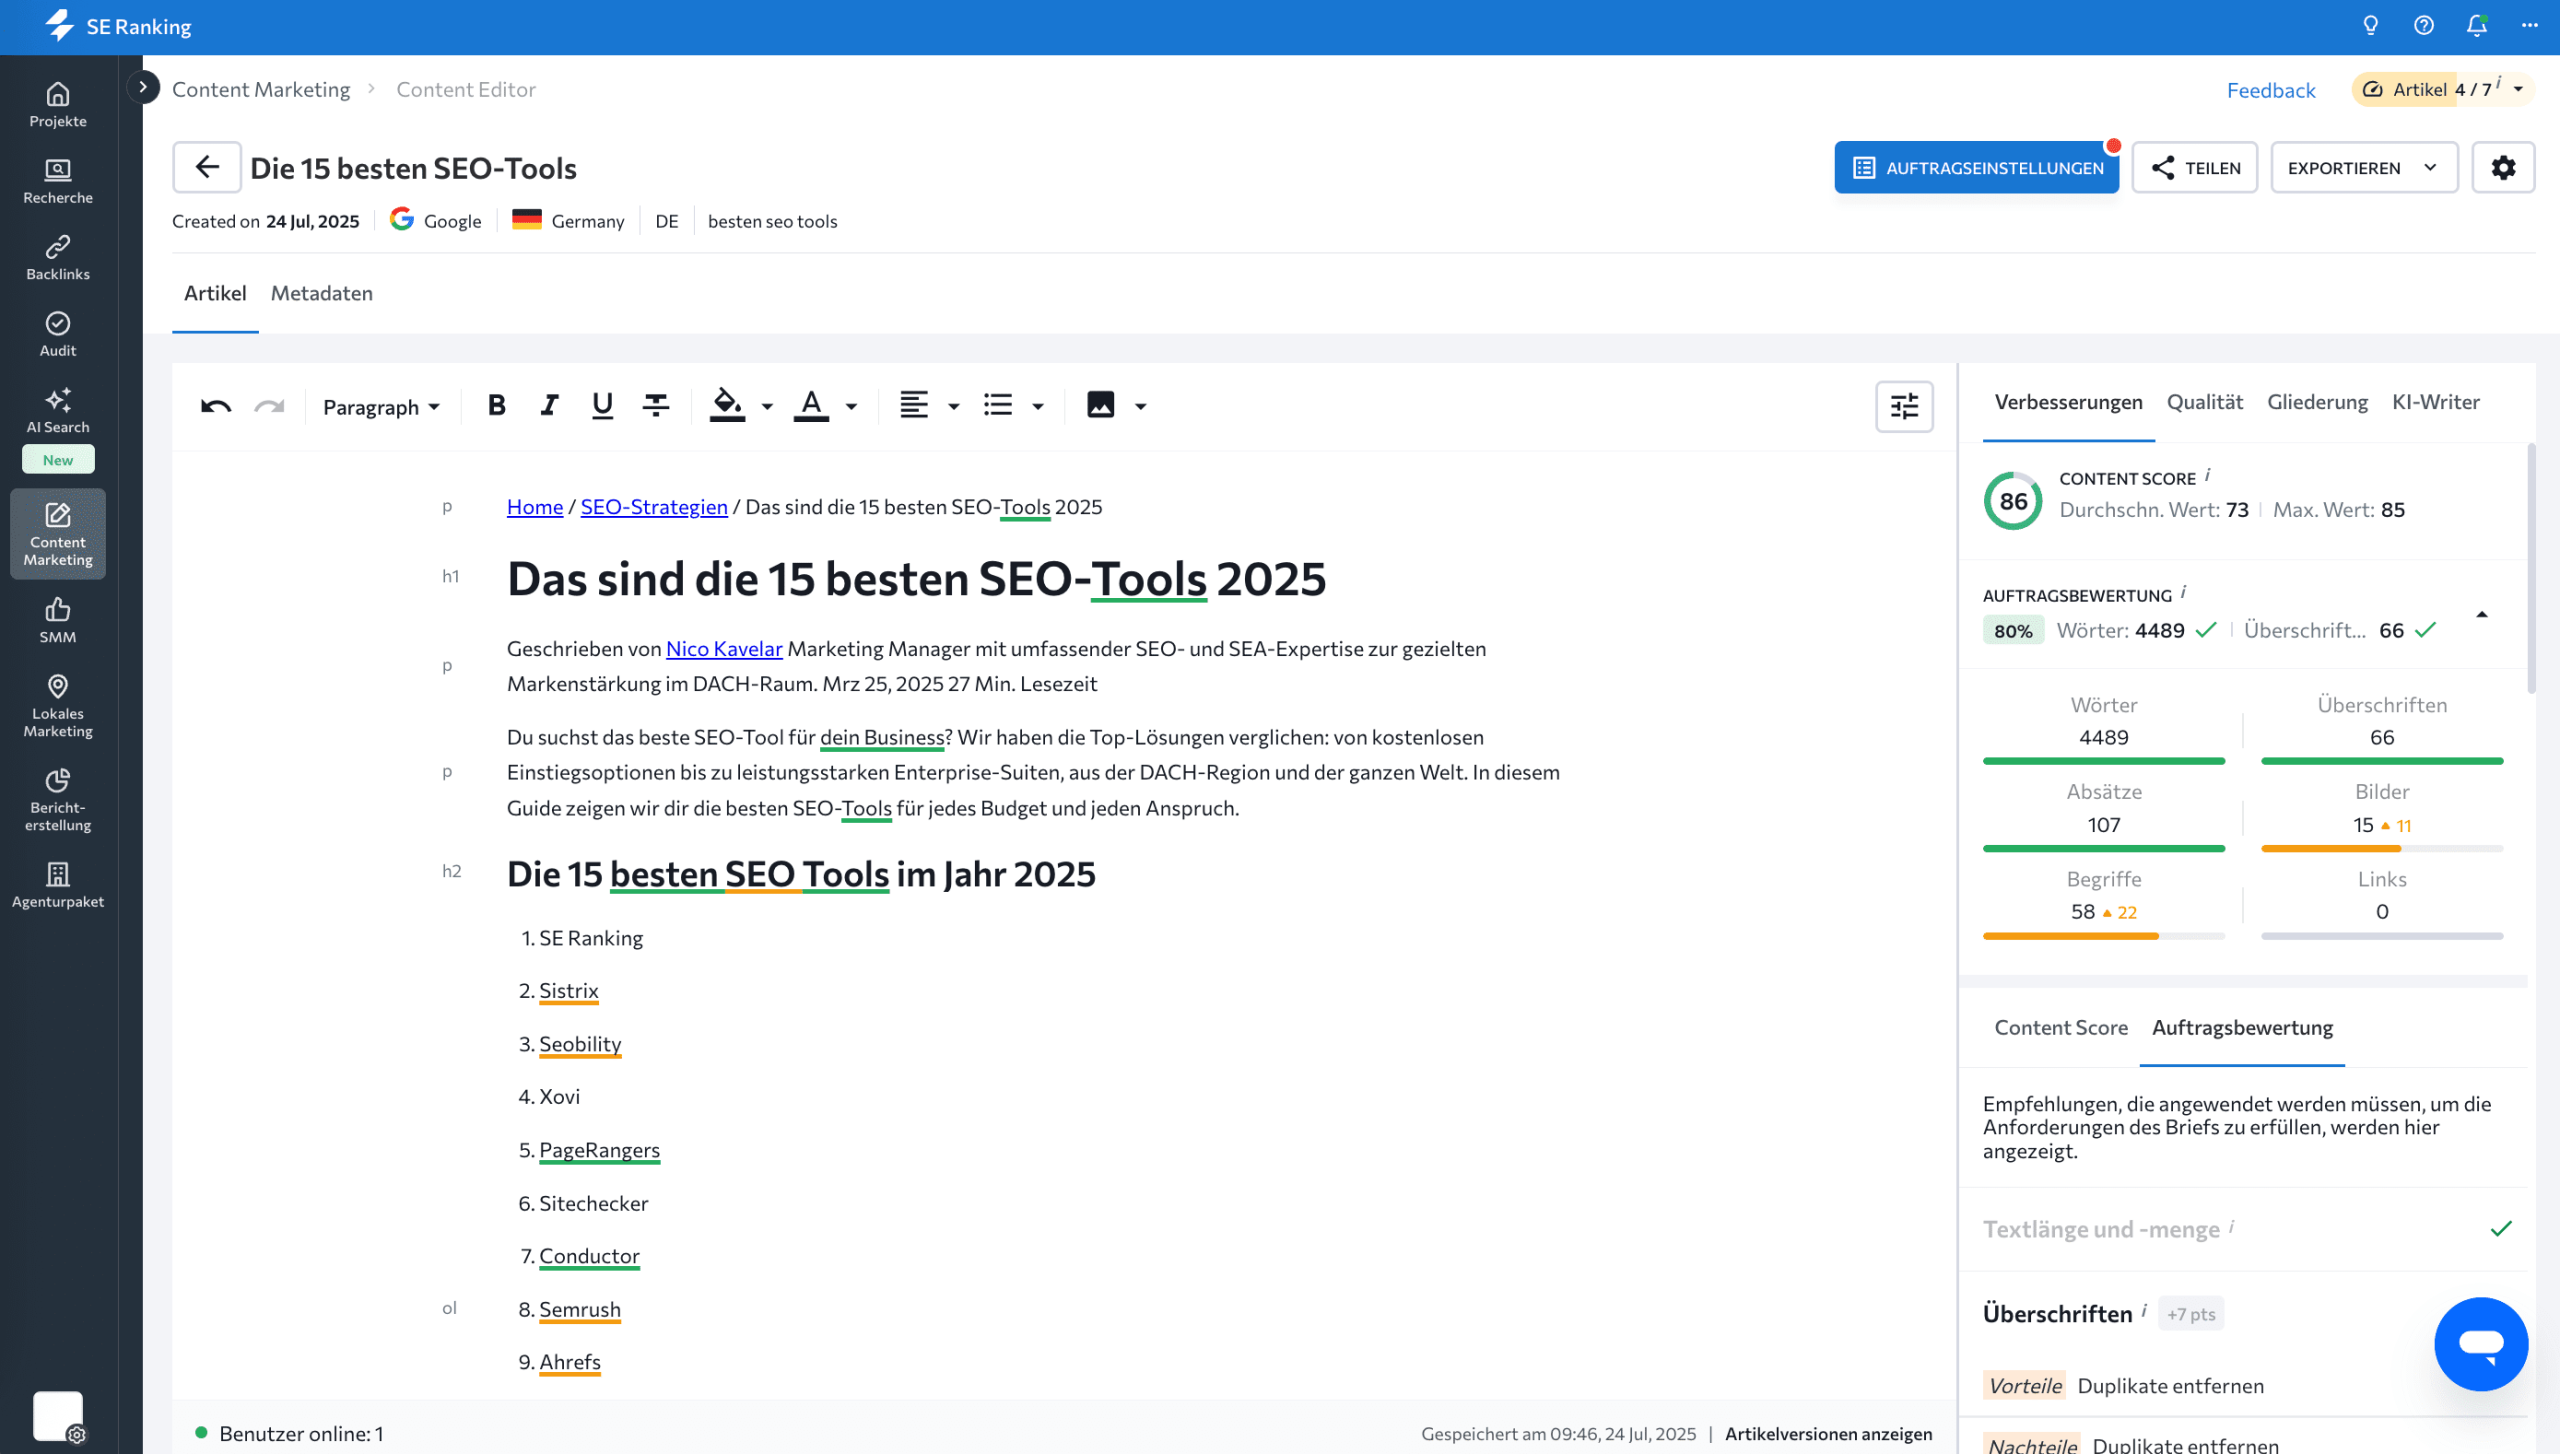This screenshot has height=1454, width=2560.
Task: Open the notifications bell
Action: 2476,26
